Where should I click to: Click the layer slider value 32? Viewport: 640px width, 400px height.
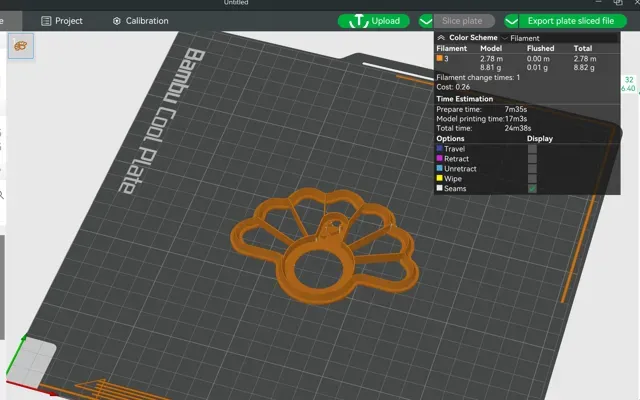[629, 80]
